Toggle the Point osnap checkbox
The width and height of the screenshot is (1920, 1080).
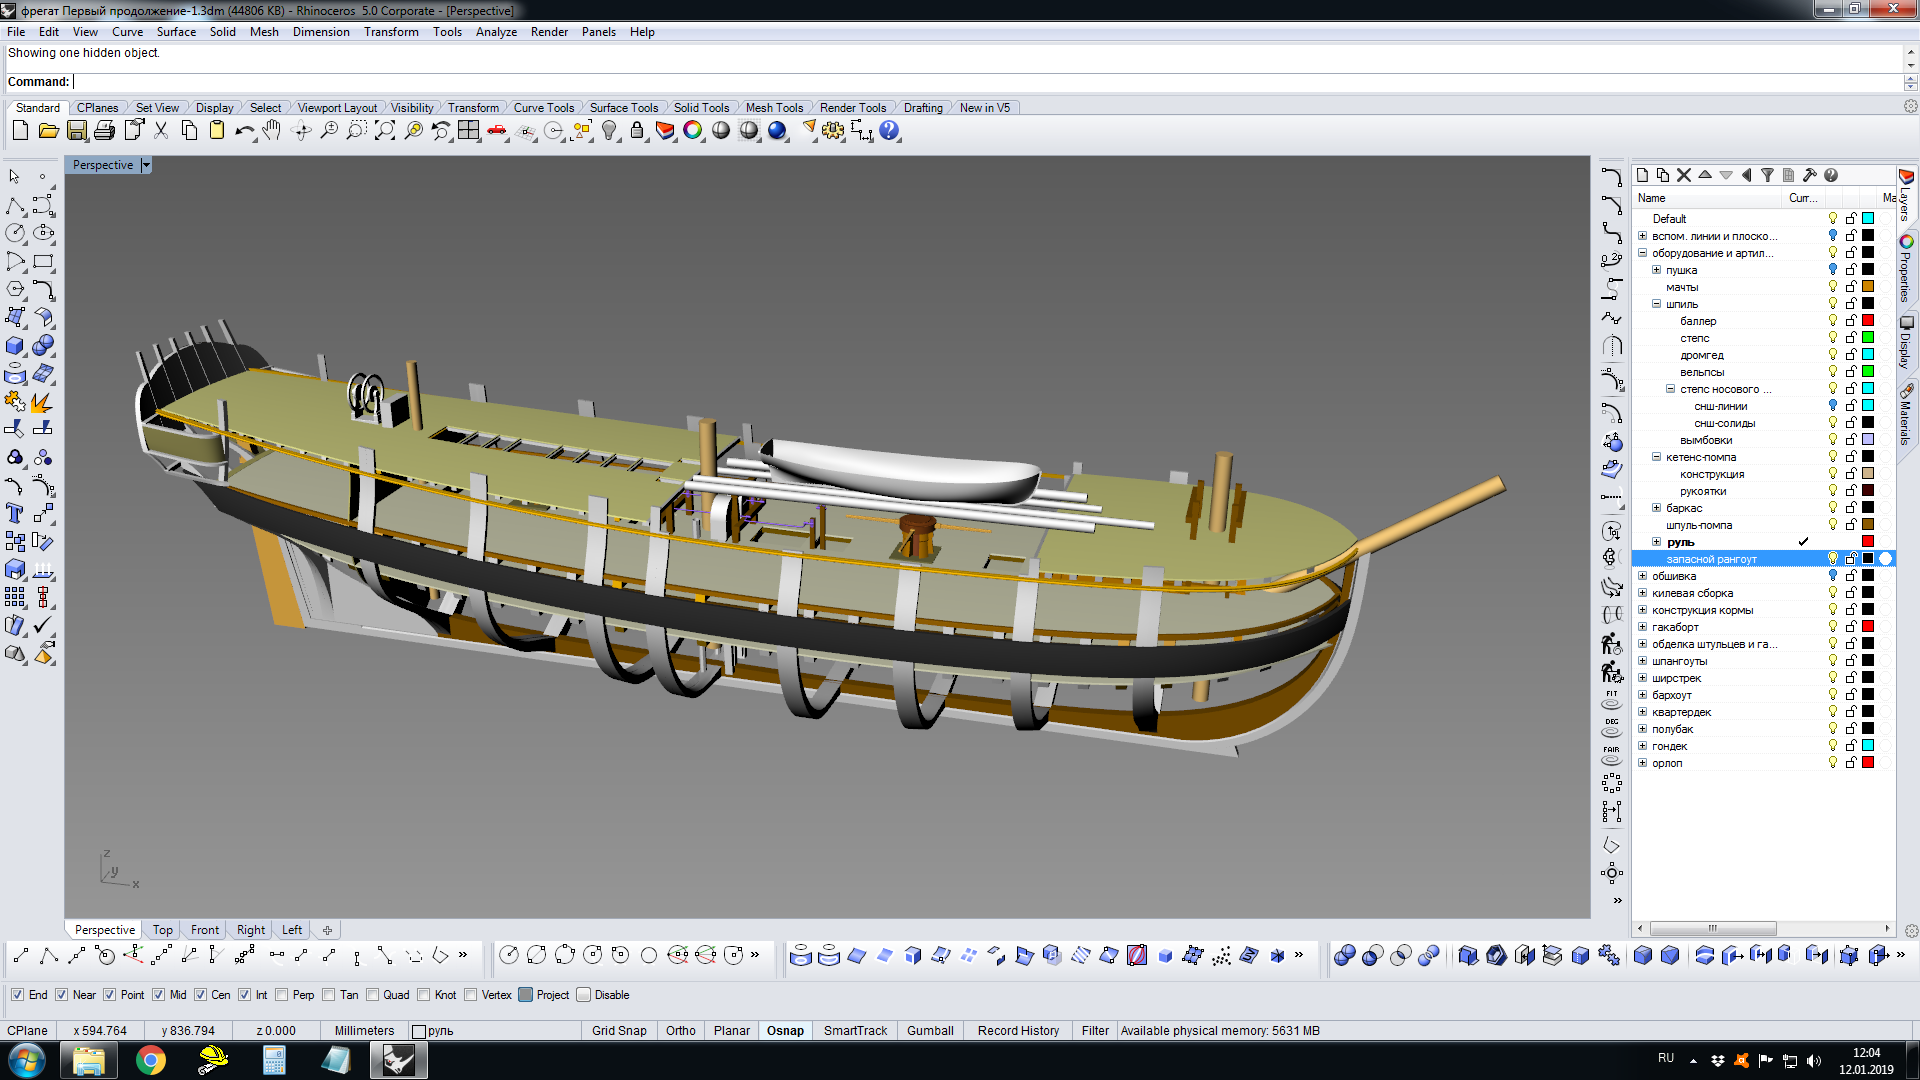coord(110,995)
